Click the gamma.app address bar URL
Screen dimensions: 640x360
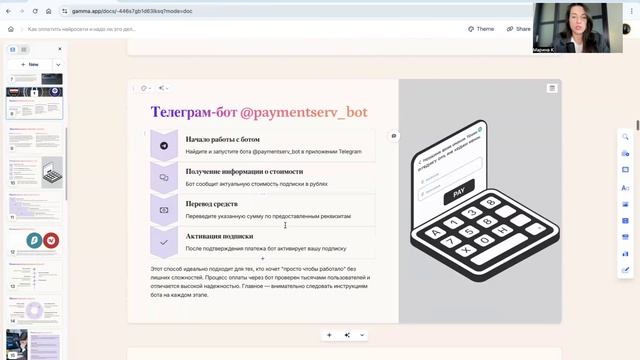(132, 11)
